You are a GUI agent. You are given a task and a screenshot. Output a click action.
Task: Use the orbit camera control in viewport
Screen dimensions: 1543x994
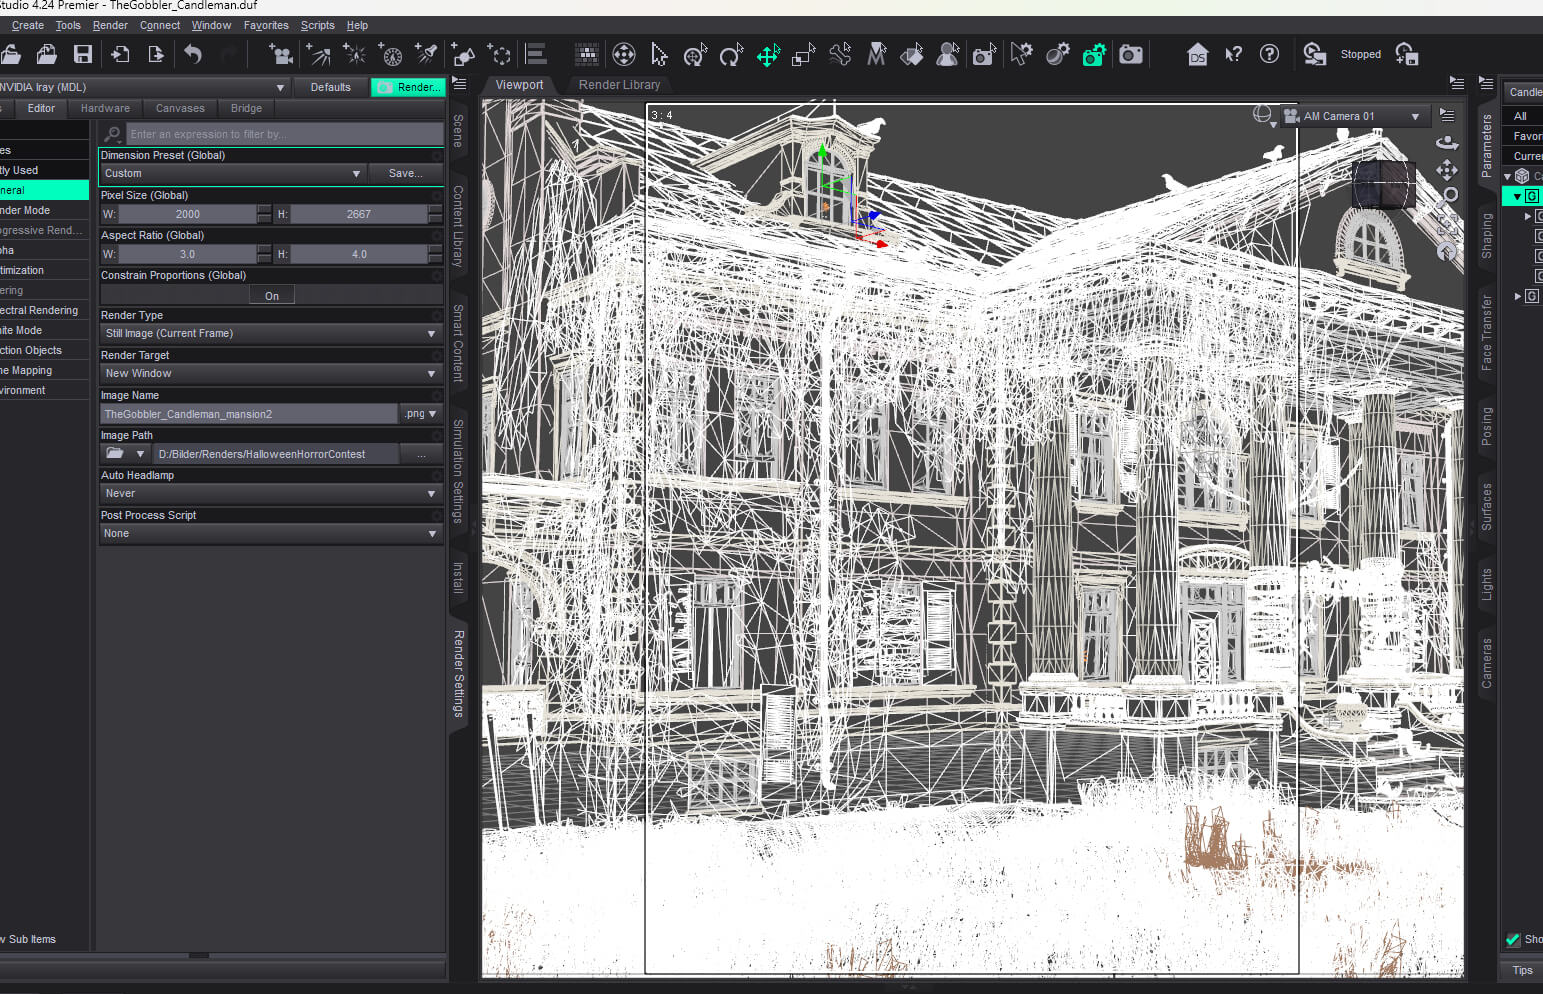click(x=1446, y=142)
